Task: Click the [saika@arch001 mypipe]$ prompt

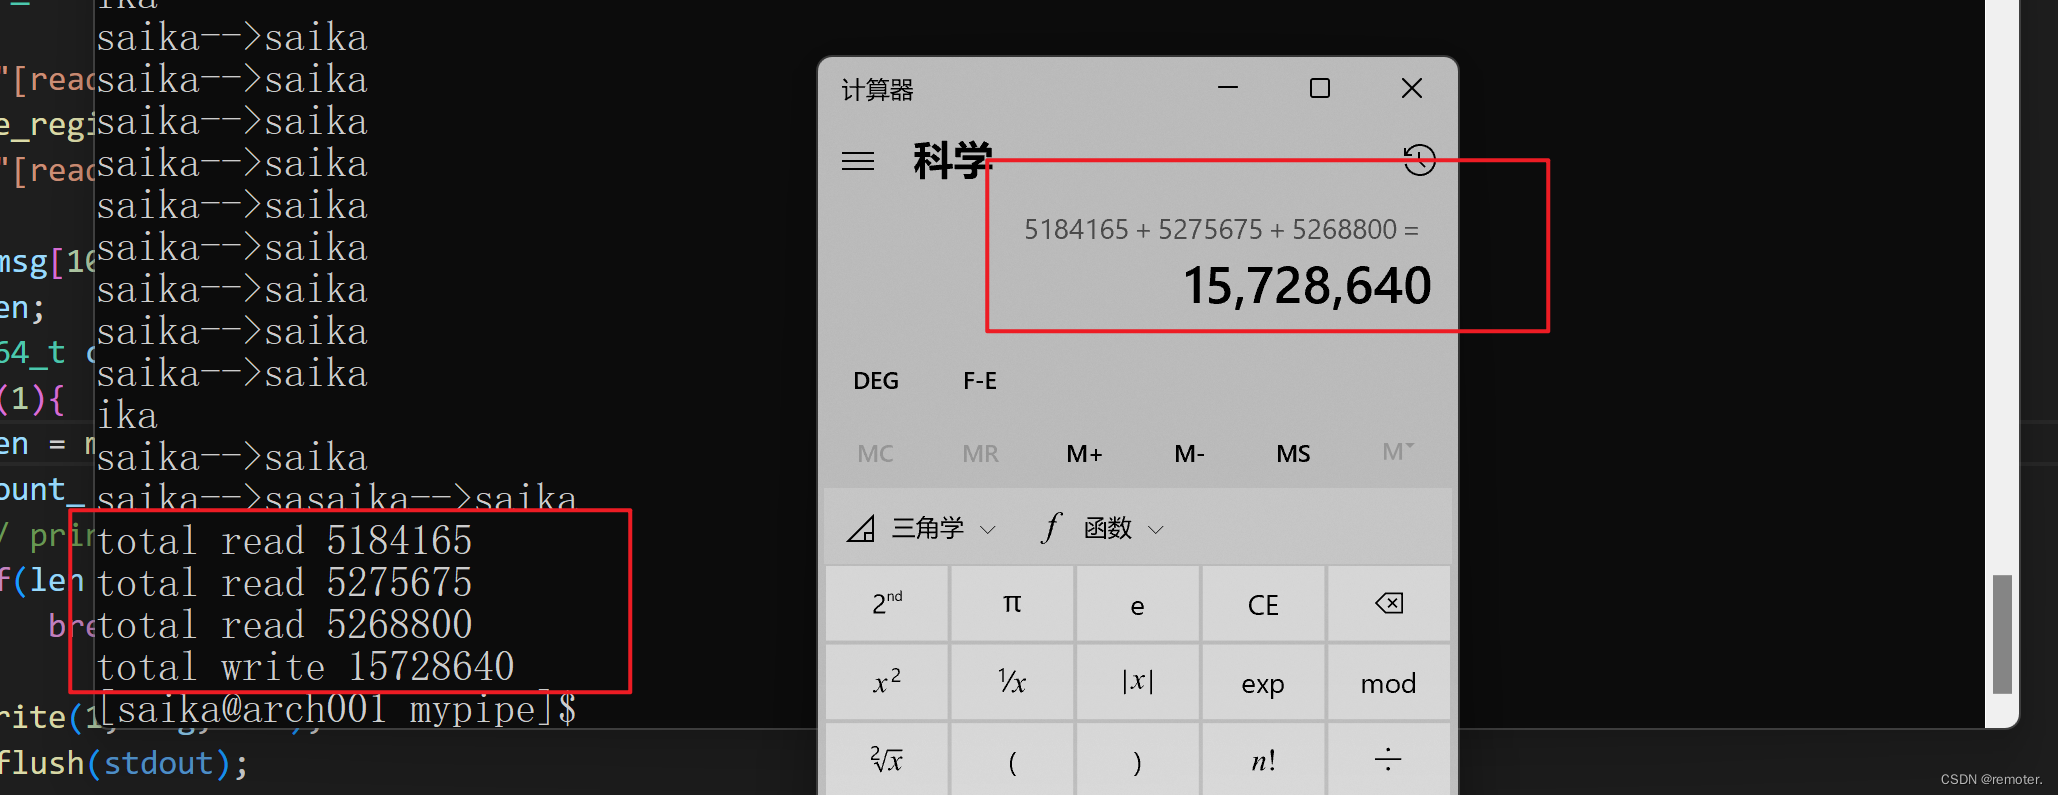Action: coord(338,709)
